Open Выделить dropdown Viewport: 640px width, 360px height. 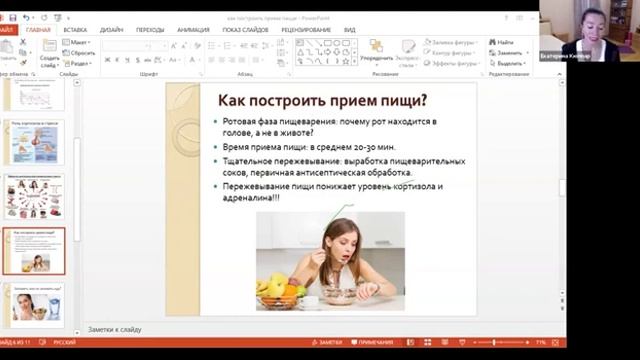pos(508,63)
